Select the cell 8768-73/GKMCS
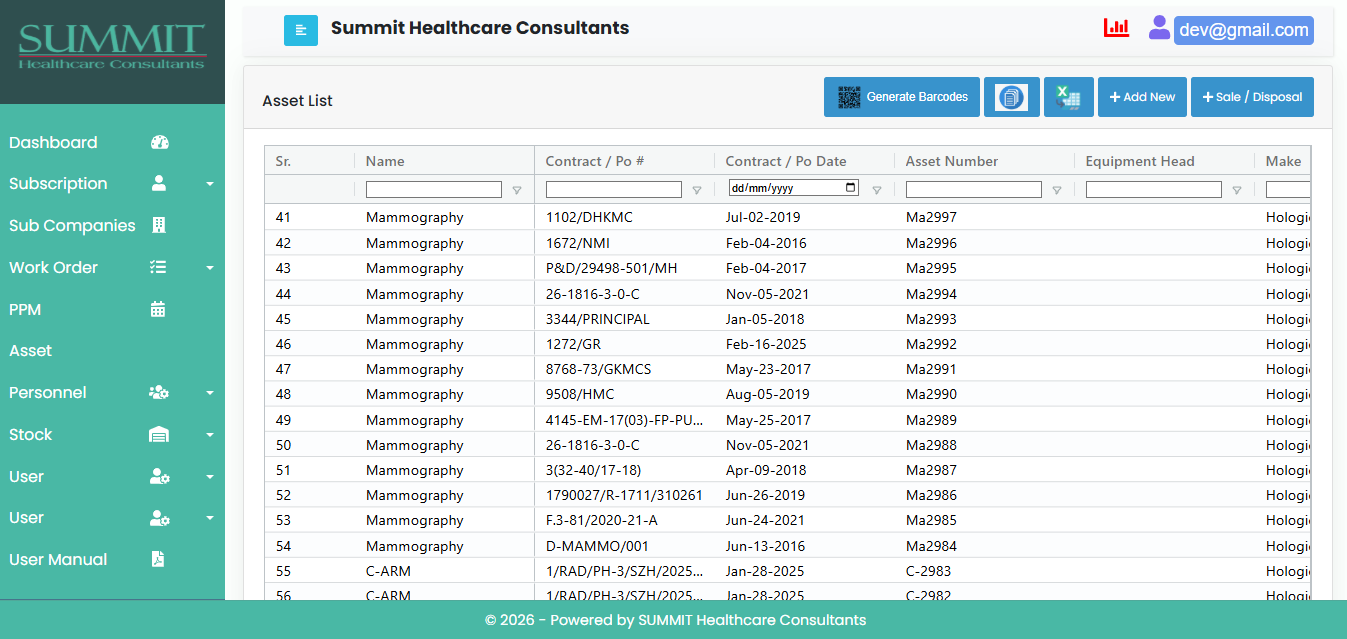 (x=598, y=369)
